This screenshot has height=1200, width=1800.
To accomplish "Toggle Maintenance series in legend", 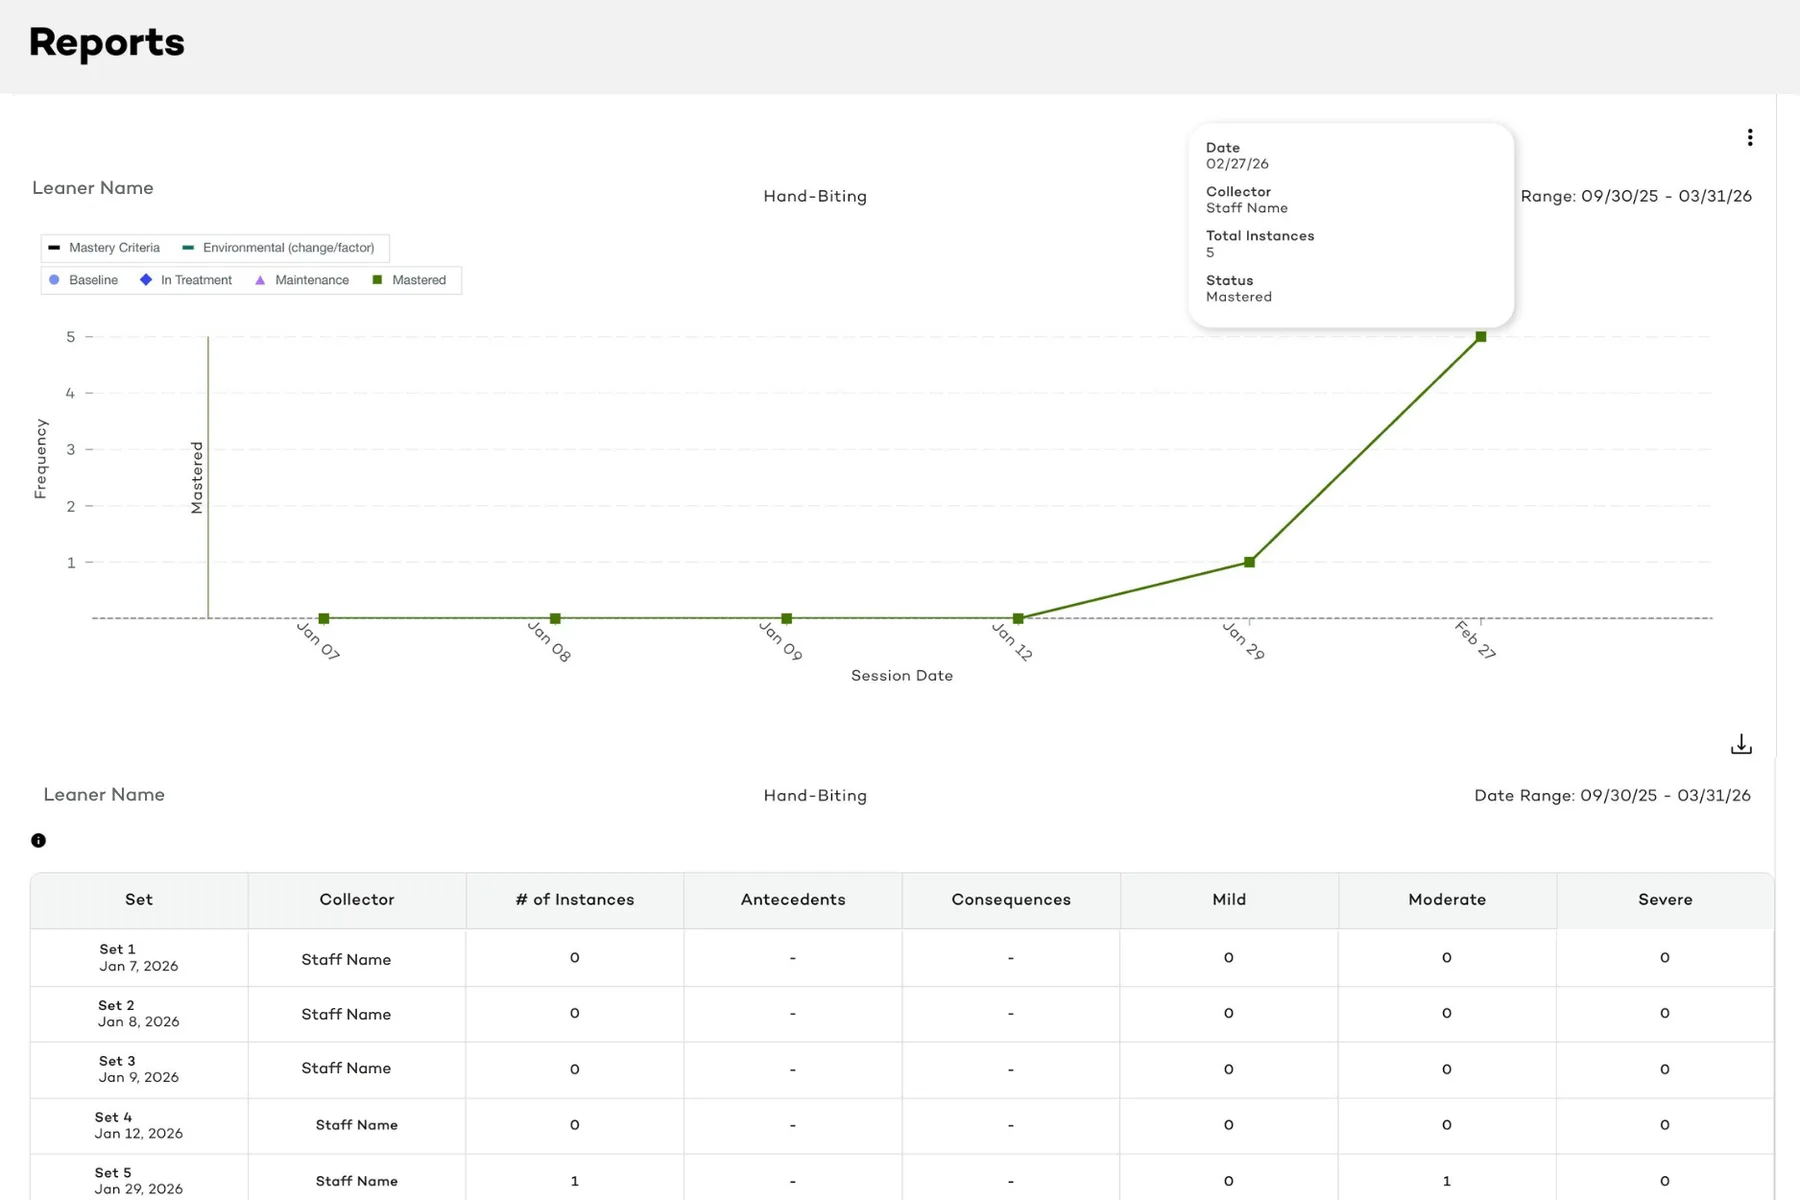I will pos(302,280).
